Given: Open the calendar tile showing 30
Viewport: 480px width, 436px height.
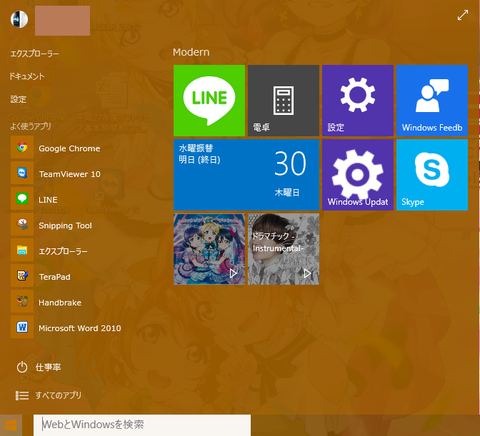Looking at the screenshot, I should (246, 175).
